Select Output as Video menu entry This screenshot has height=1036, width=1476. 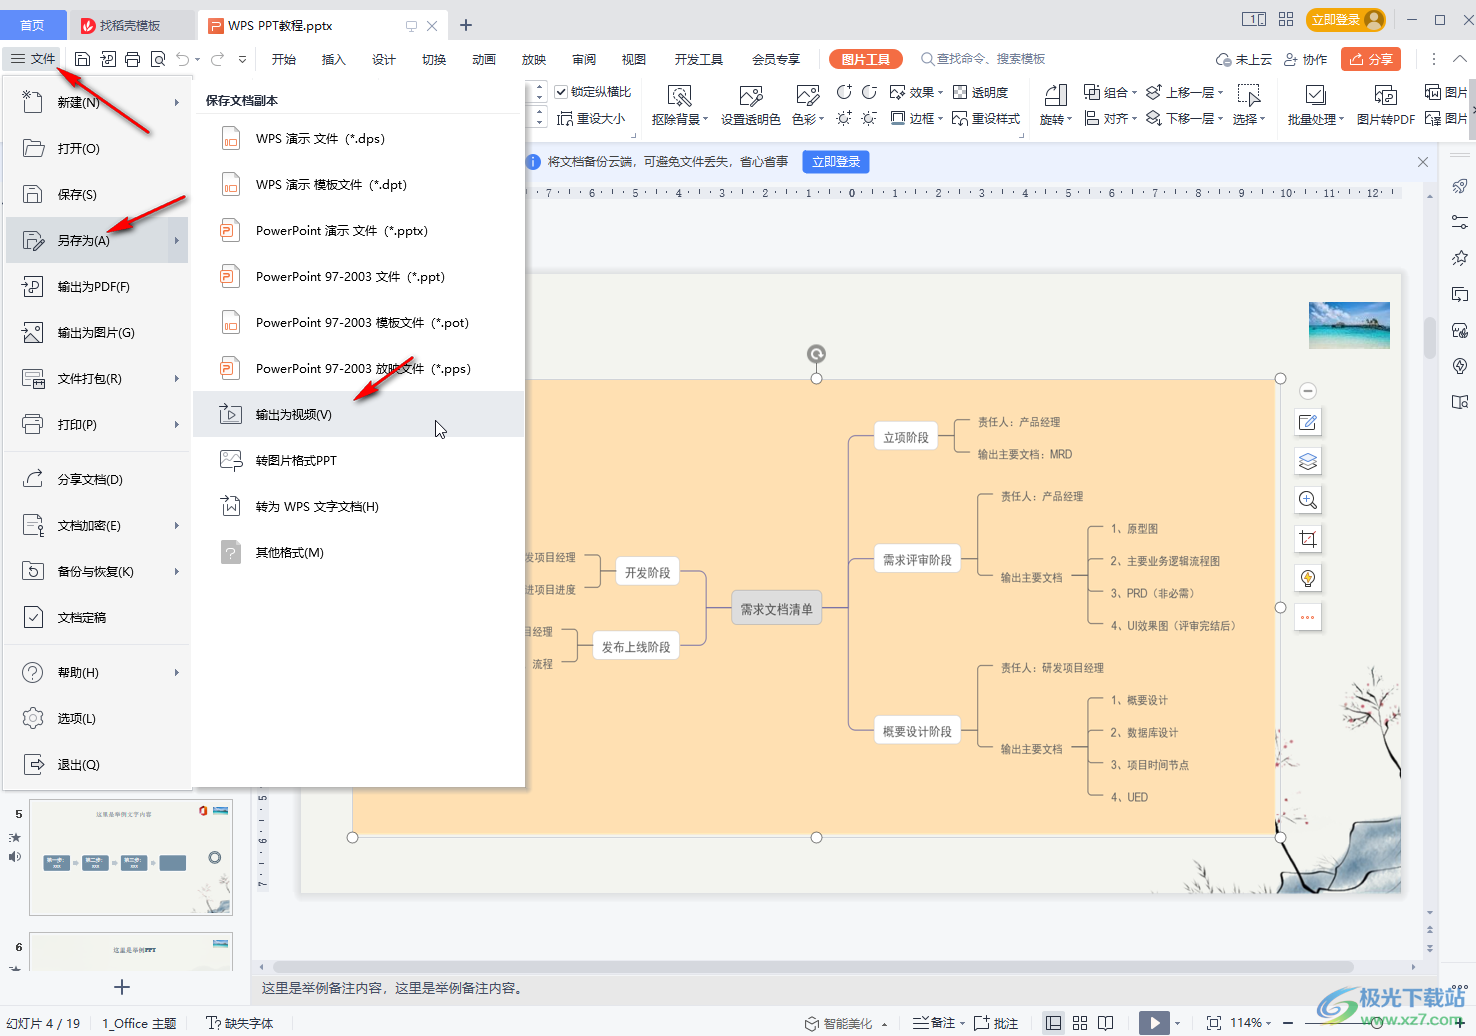359,414
